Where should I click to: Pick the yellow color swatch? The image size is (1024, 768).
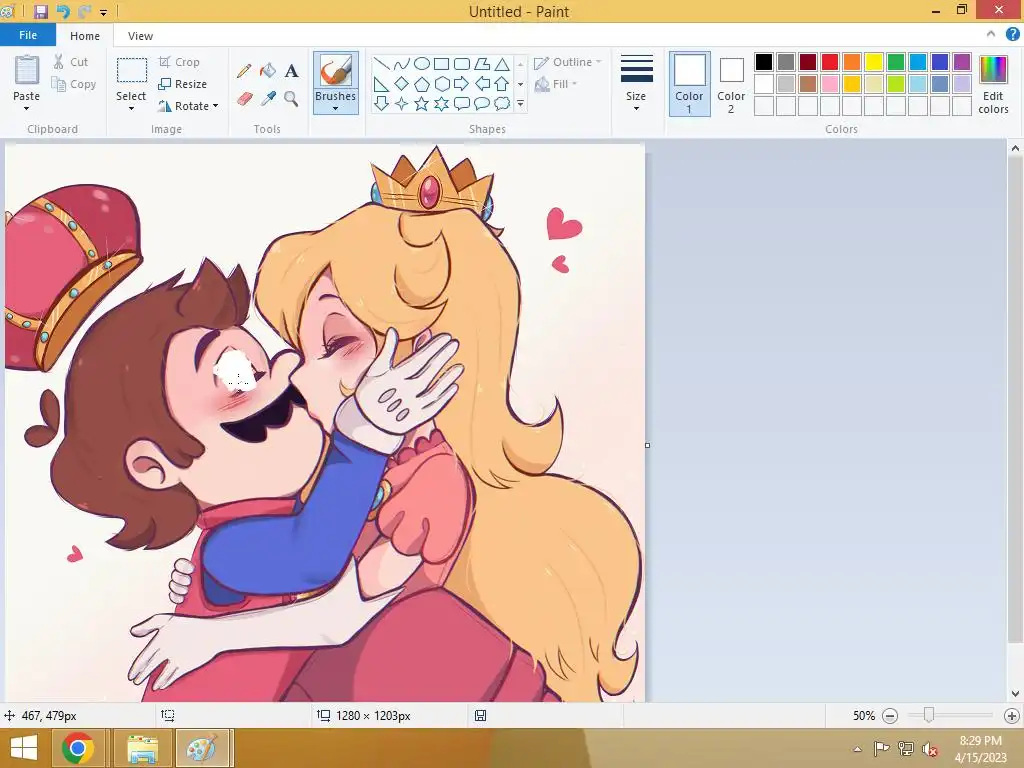[x=874, y=62]
